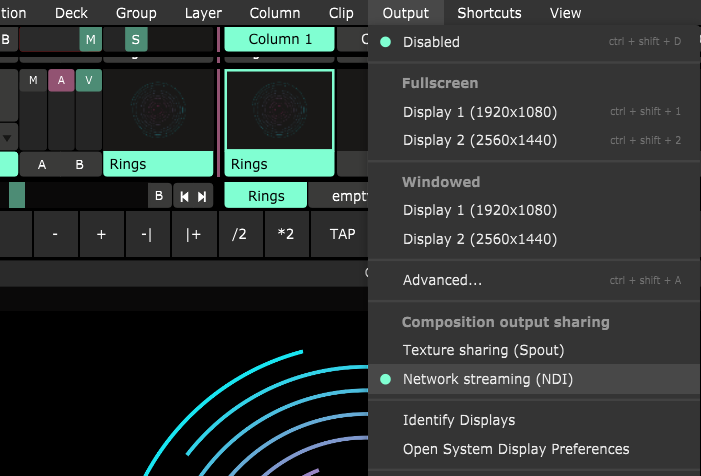The width and height of the screenshot is (701, 476).
Task: Increase BPM with plus button
Action: pos(101,234)
